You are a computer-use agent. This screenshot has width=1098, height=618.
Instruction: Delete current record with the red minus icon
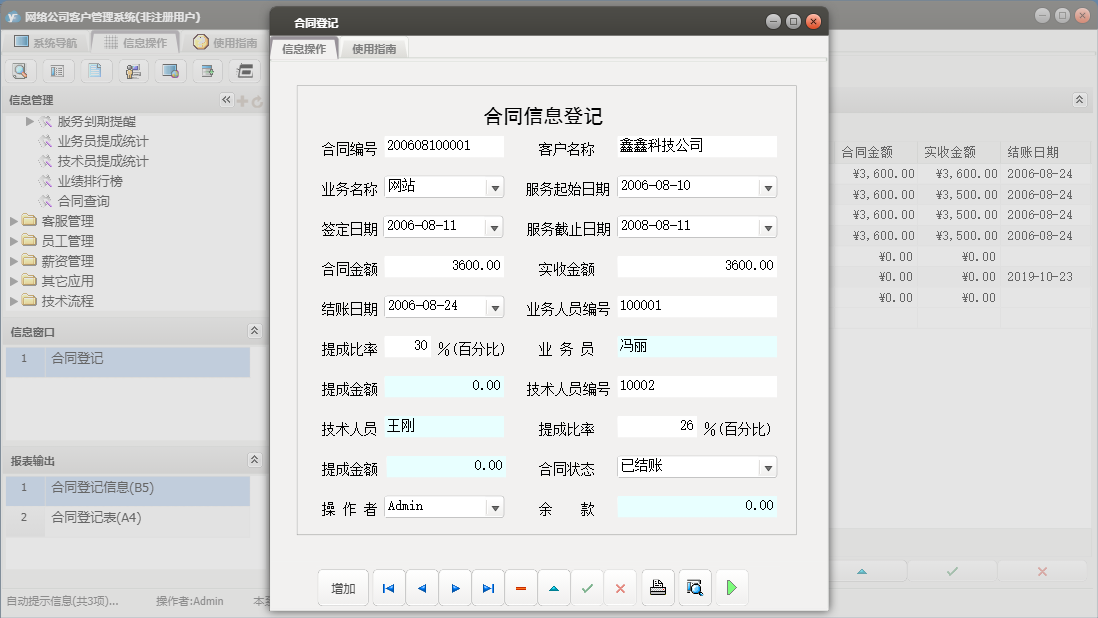pyautogui.click(x=521, y=588)
